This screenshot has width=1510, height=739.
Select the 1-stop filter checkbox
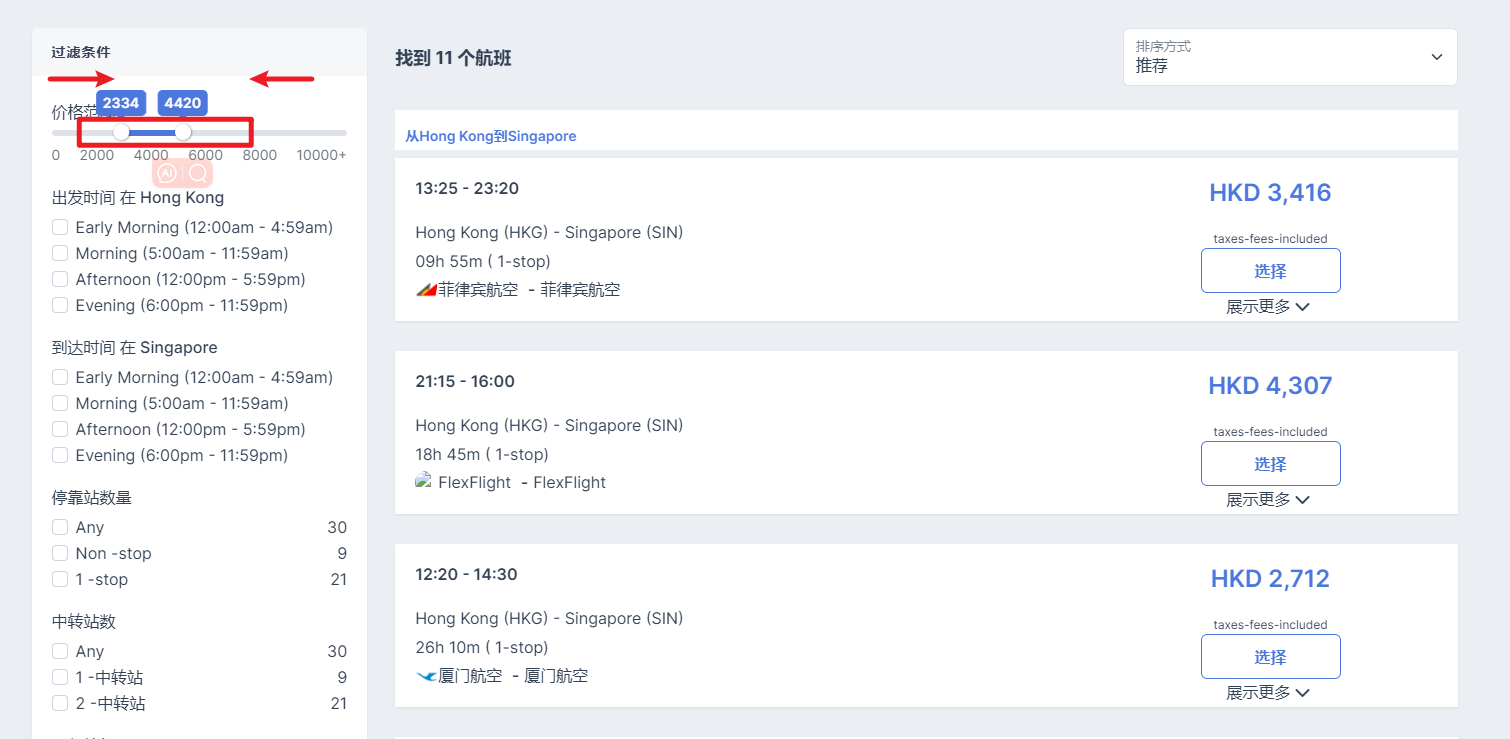pos(61,580)
